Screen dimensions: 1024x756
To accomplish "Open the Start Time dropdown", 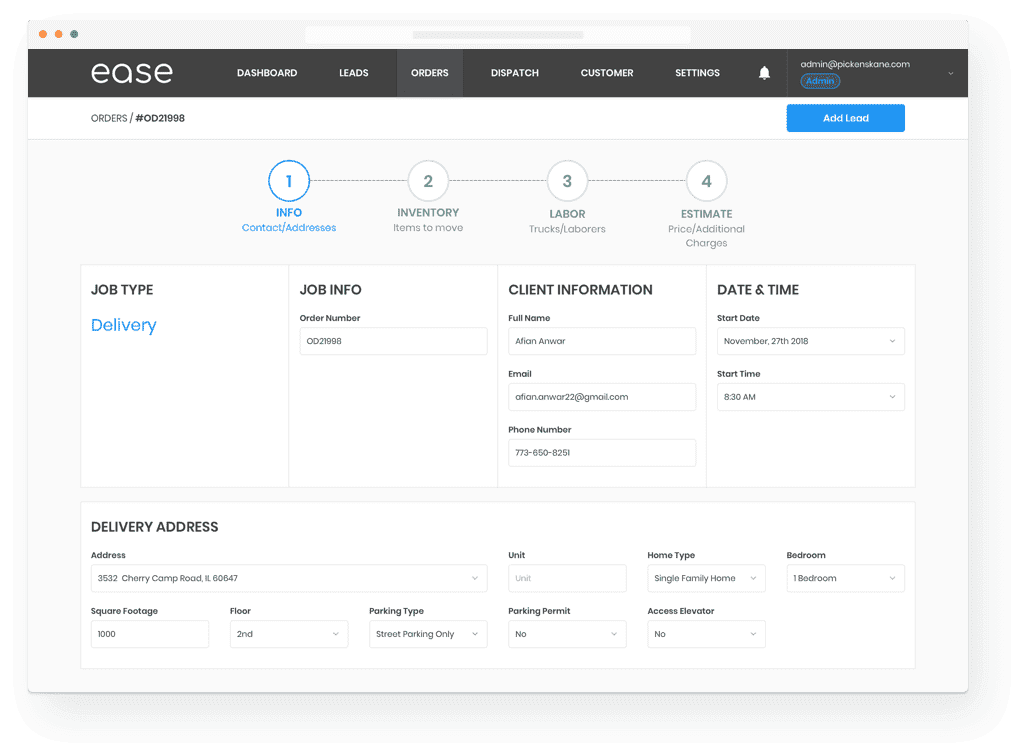I will point(810,397).
